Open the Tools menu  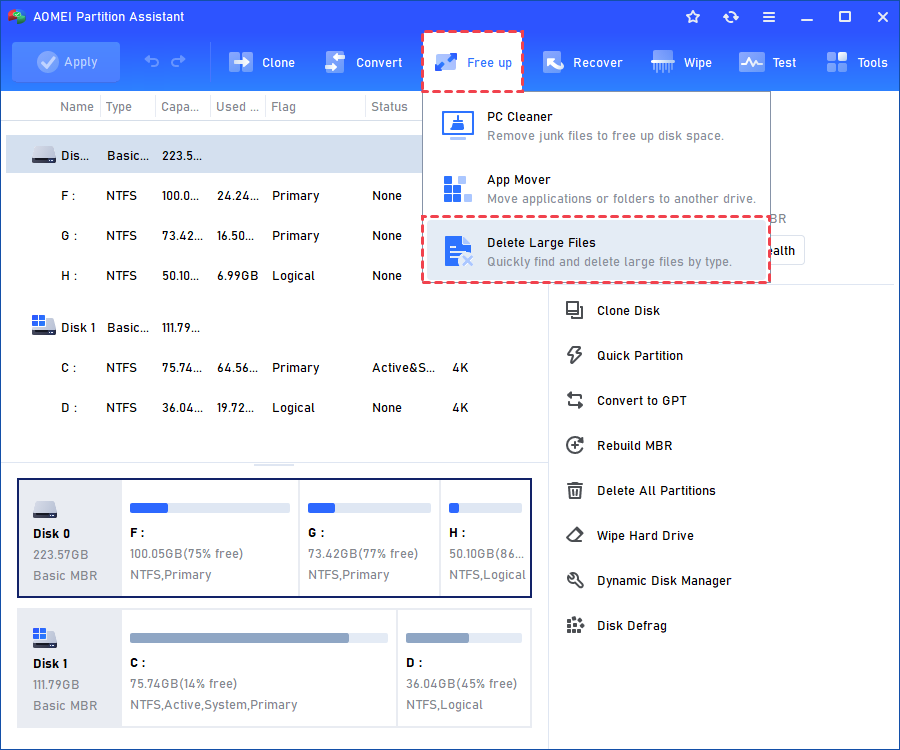856,62
